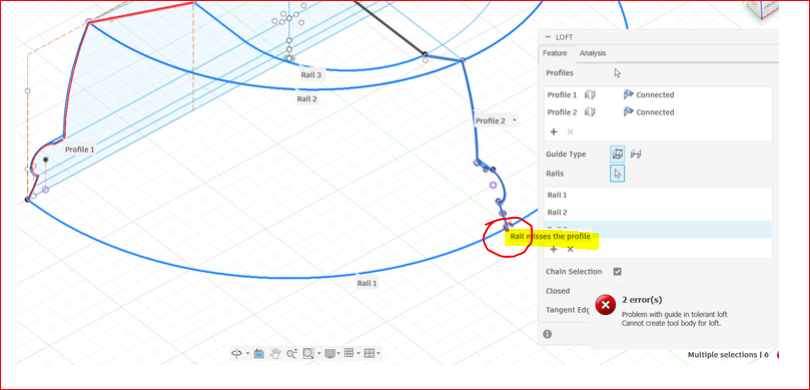Select Rail 1 in rails list

[x=658, y=195]
